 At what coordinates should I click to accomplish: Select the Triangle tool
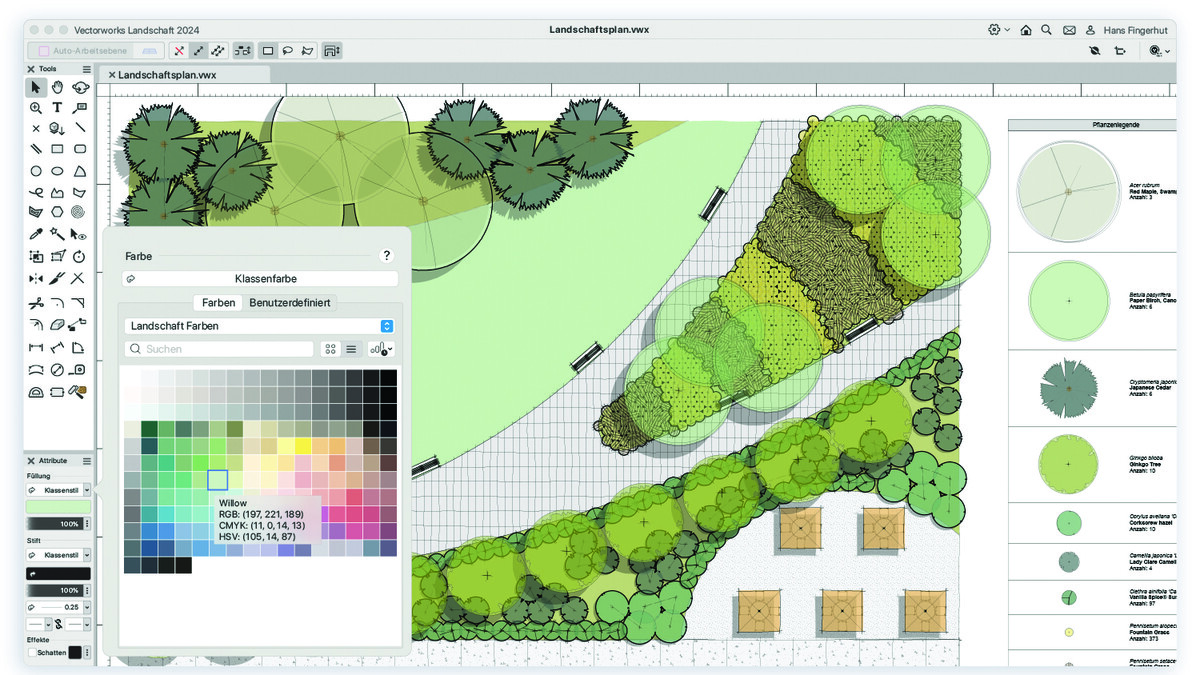(81, 171)
